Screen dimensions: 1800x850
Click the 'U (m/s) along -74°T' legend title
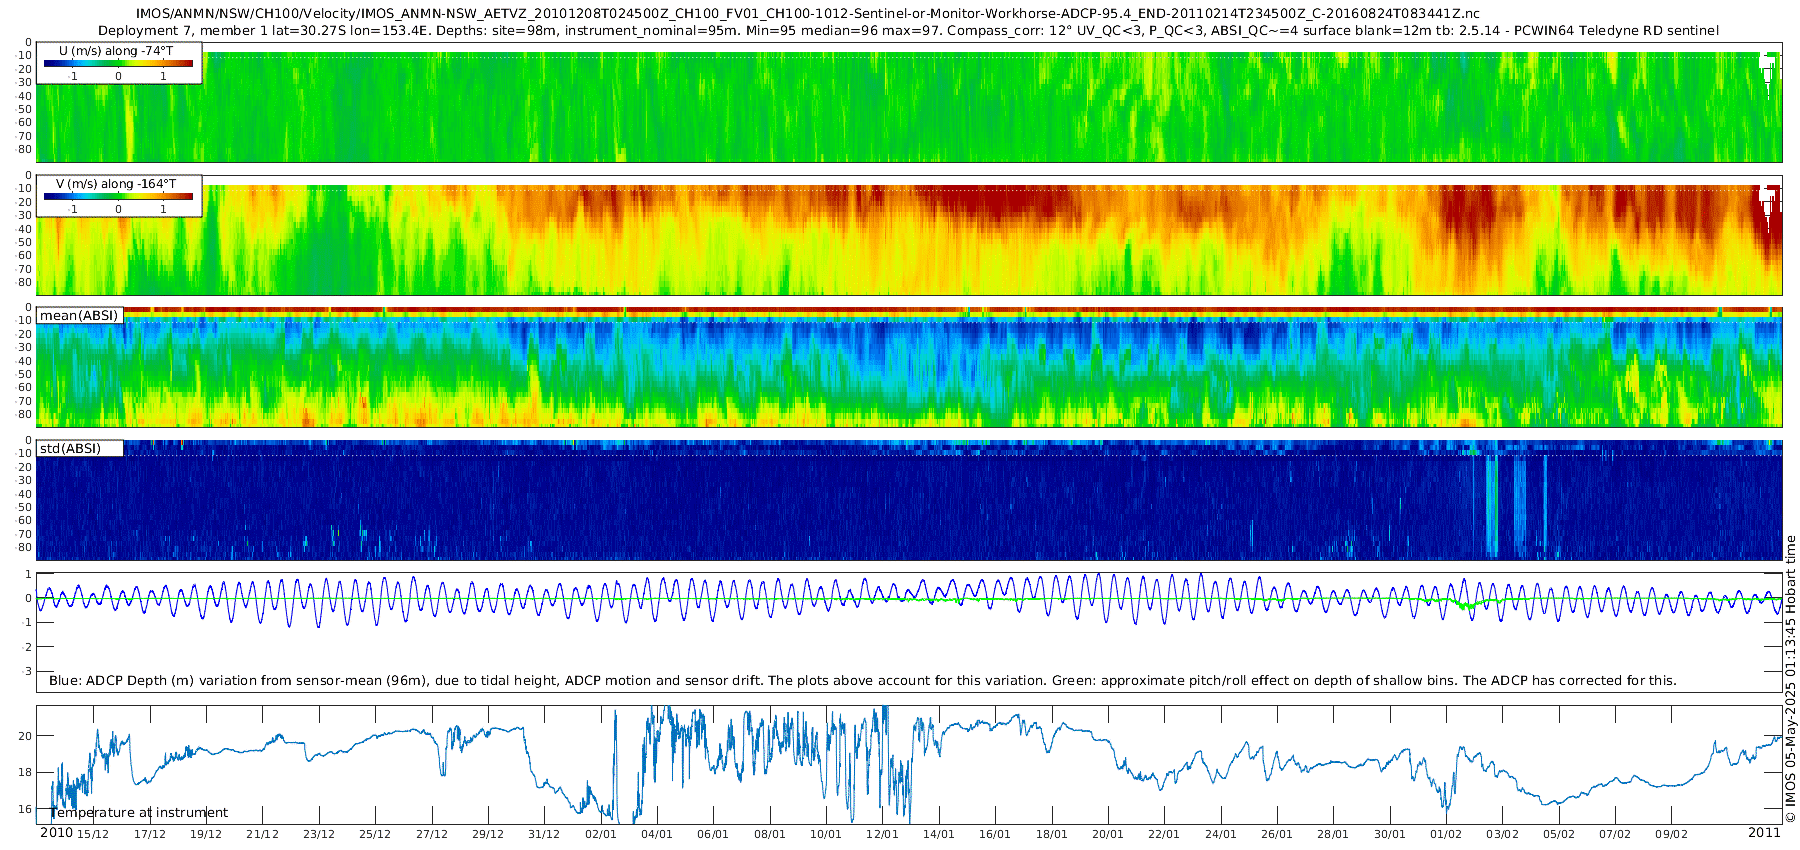click(116, 51)
